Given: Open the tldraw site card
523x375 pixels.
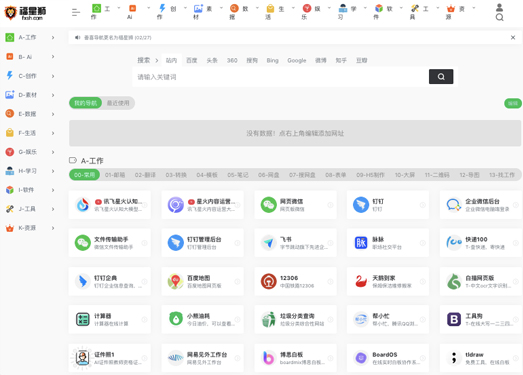Looking at the screenshot, I should point(481,358).
